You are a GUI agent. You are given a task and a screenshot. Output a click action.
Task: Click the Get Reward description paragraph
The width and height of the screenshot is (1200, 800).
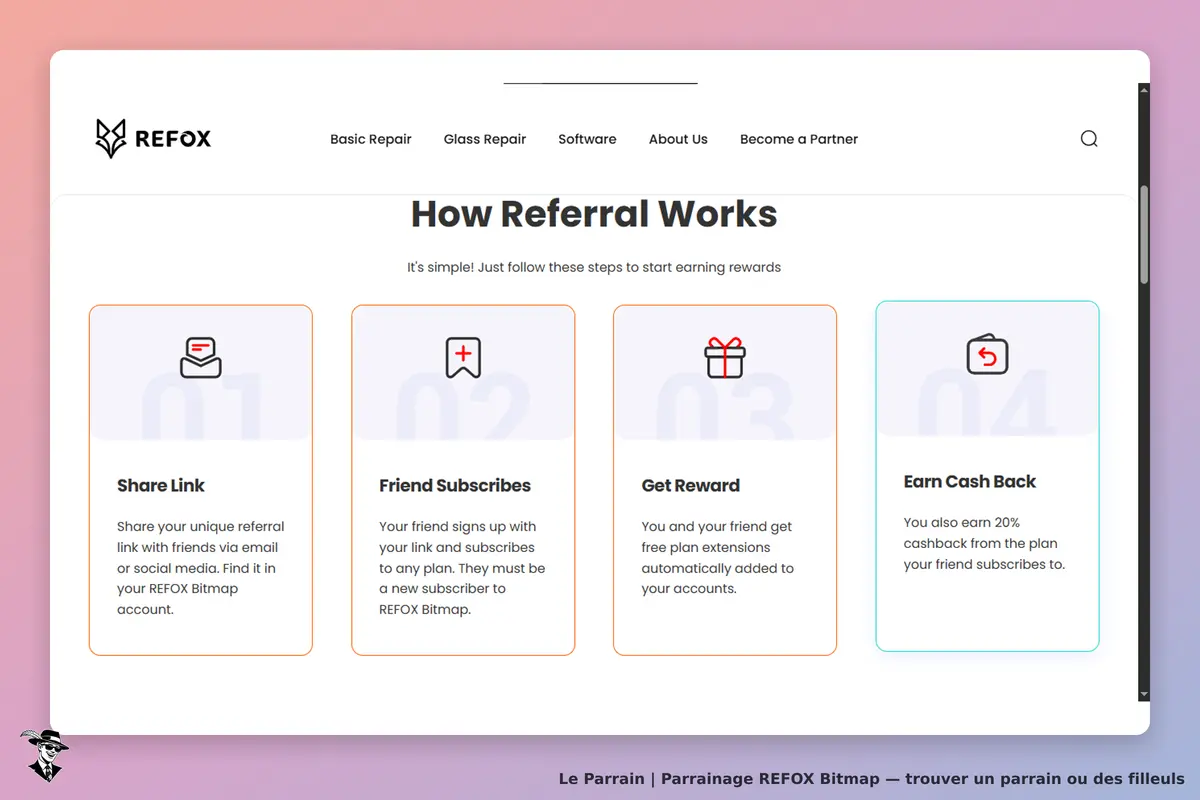click(718, 558)
